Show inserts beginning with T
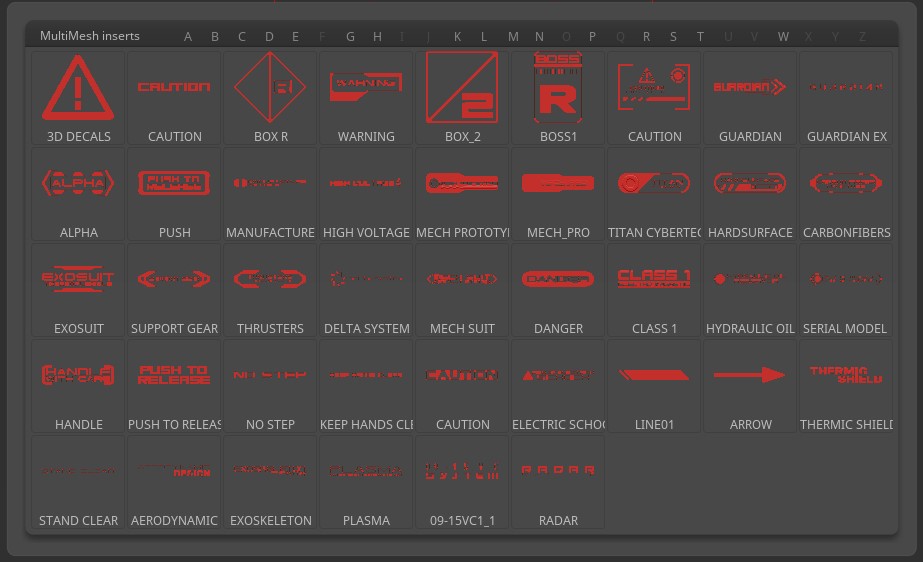 [700, 36]
